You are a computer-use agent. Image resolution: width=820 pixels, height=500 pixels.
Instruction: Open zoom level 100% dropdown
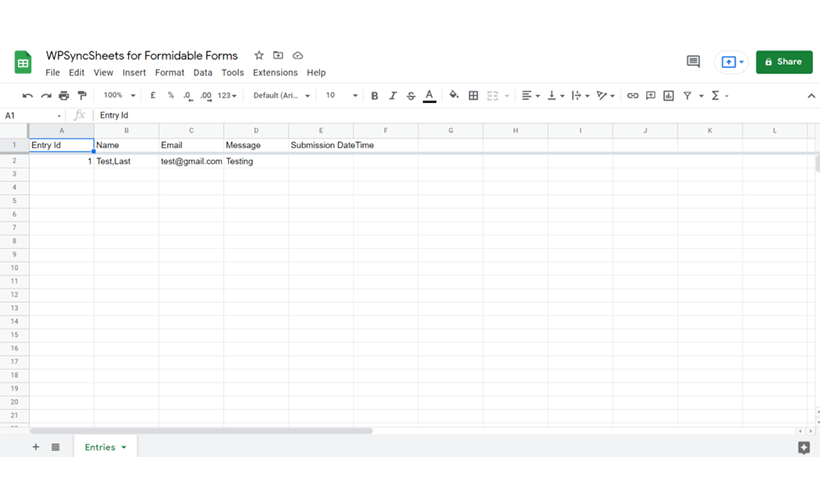point(119,95)
